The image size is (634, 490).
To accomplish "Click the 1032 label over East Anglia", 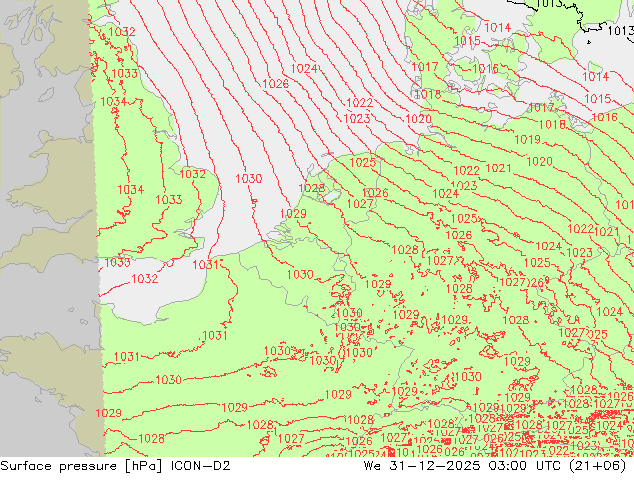I will [x=192, y=174].
